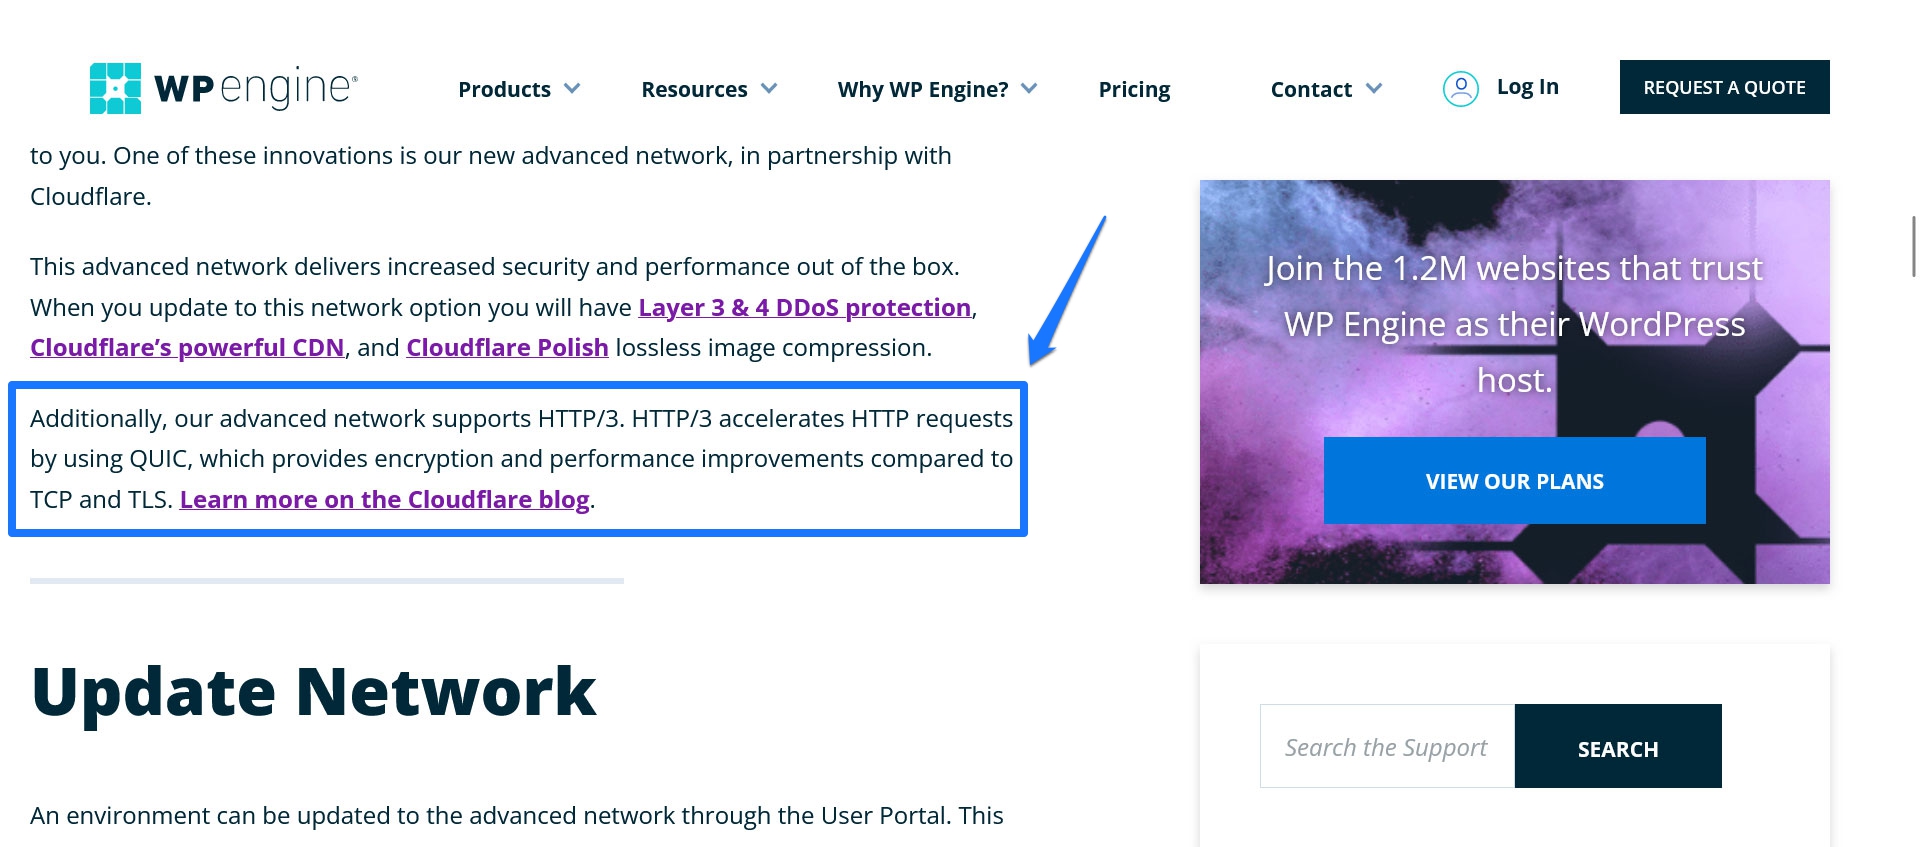The image size is (1920, 847).
Task: Open the Resources menu
Action: (x=694, y=90)
